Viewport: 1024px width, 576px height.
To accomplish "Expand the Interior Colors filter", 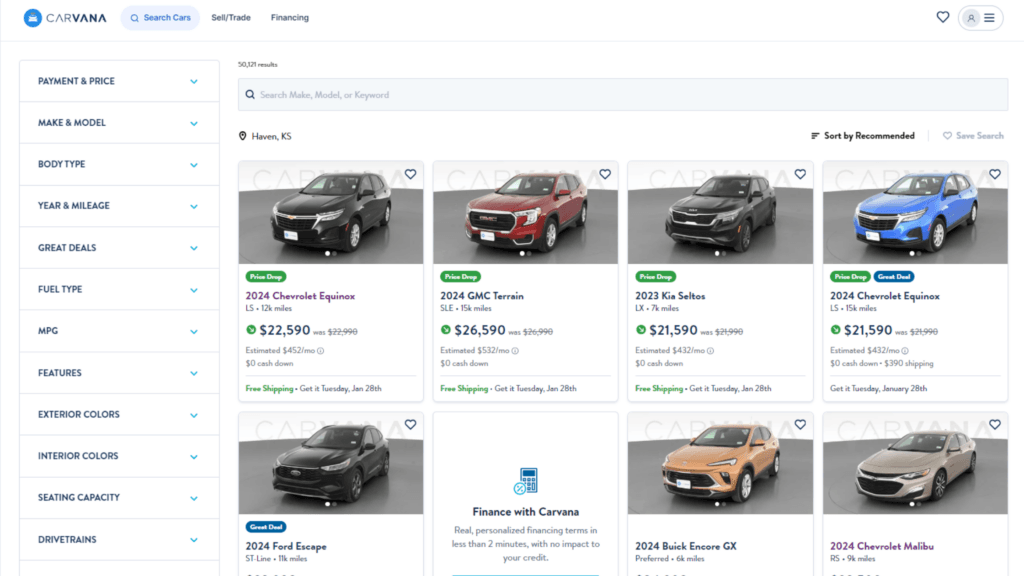I will pos(119,456).
